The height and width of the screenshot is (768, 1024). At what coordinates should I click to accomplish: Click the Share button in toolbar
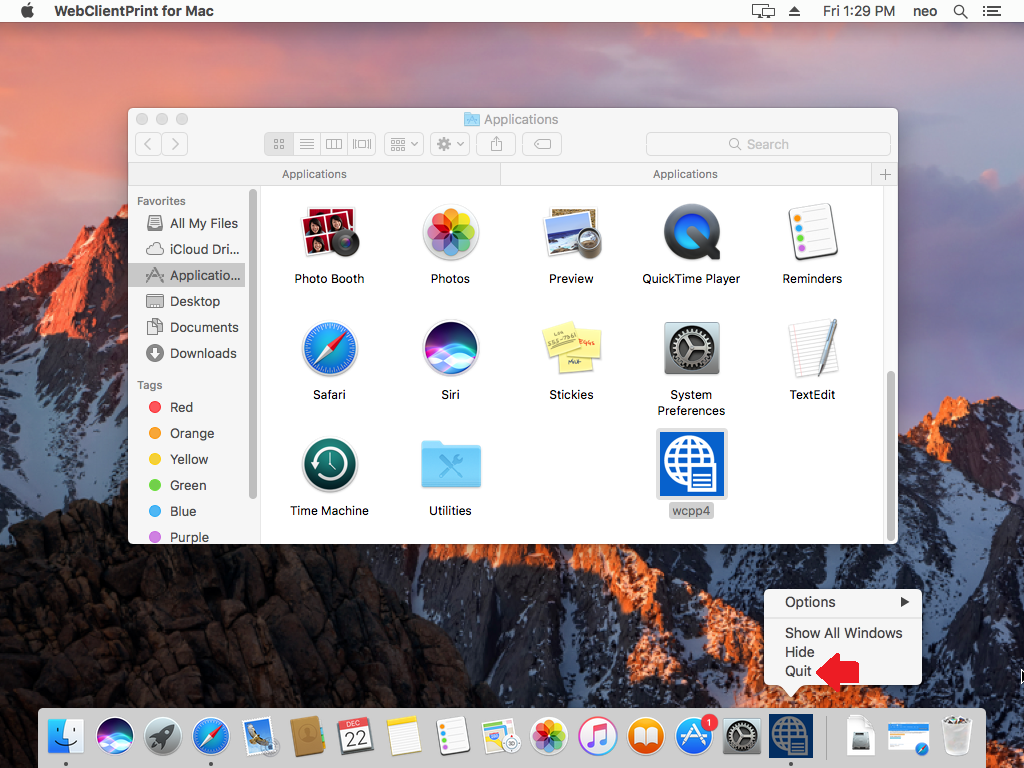point(496,144)
